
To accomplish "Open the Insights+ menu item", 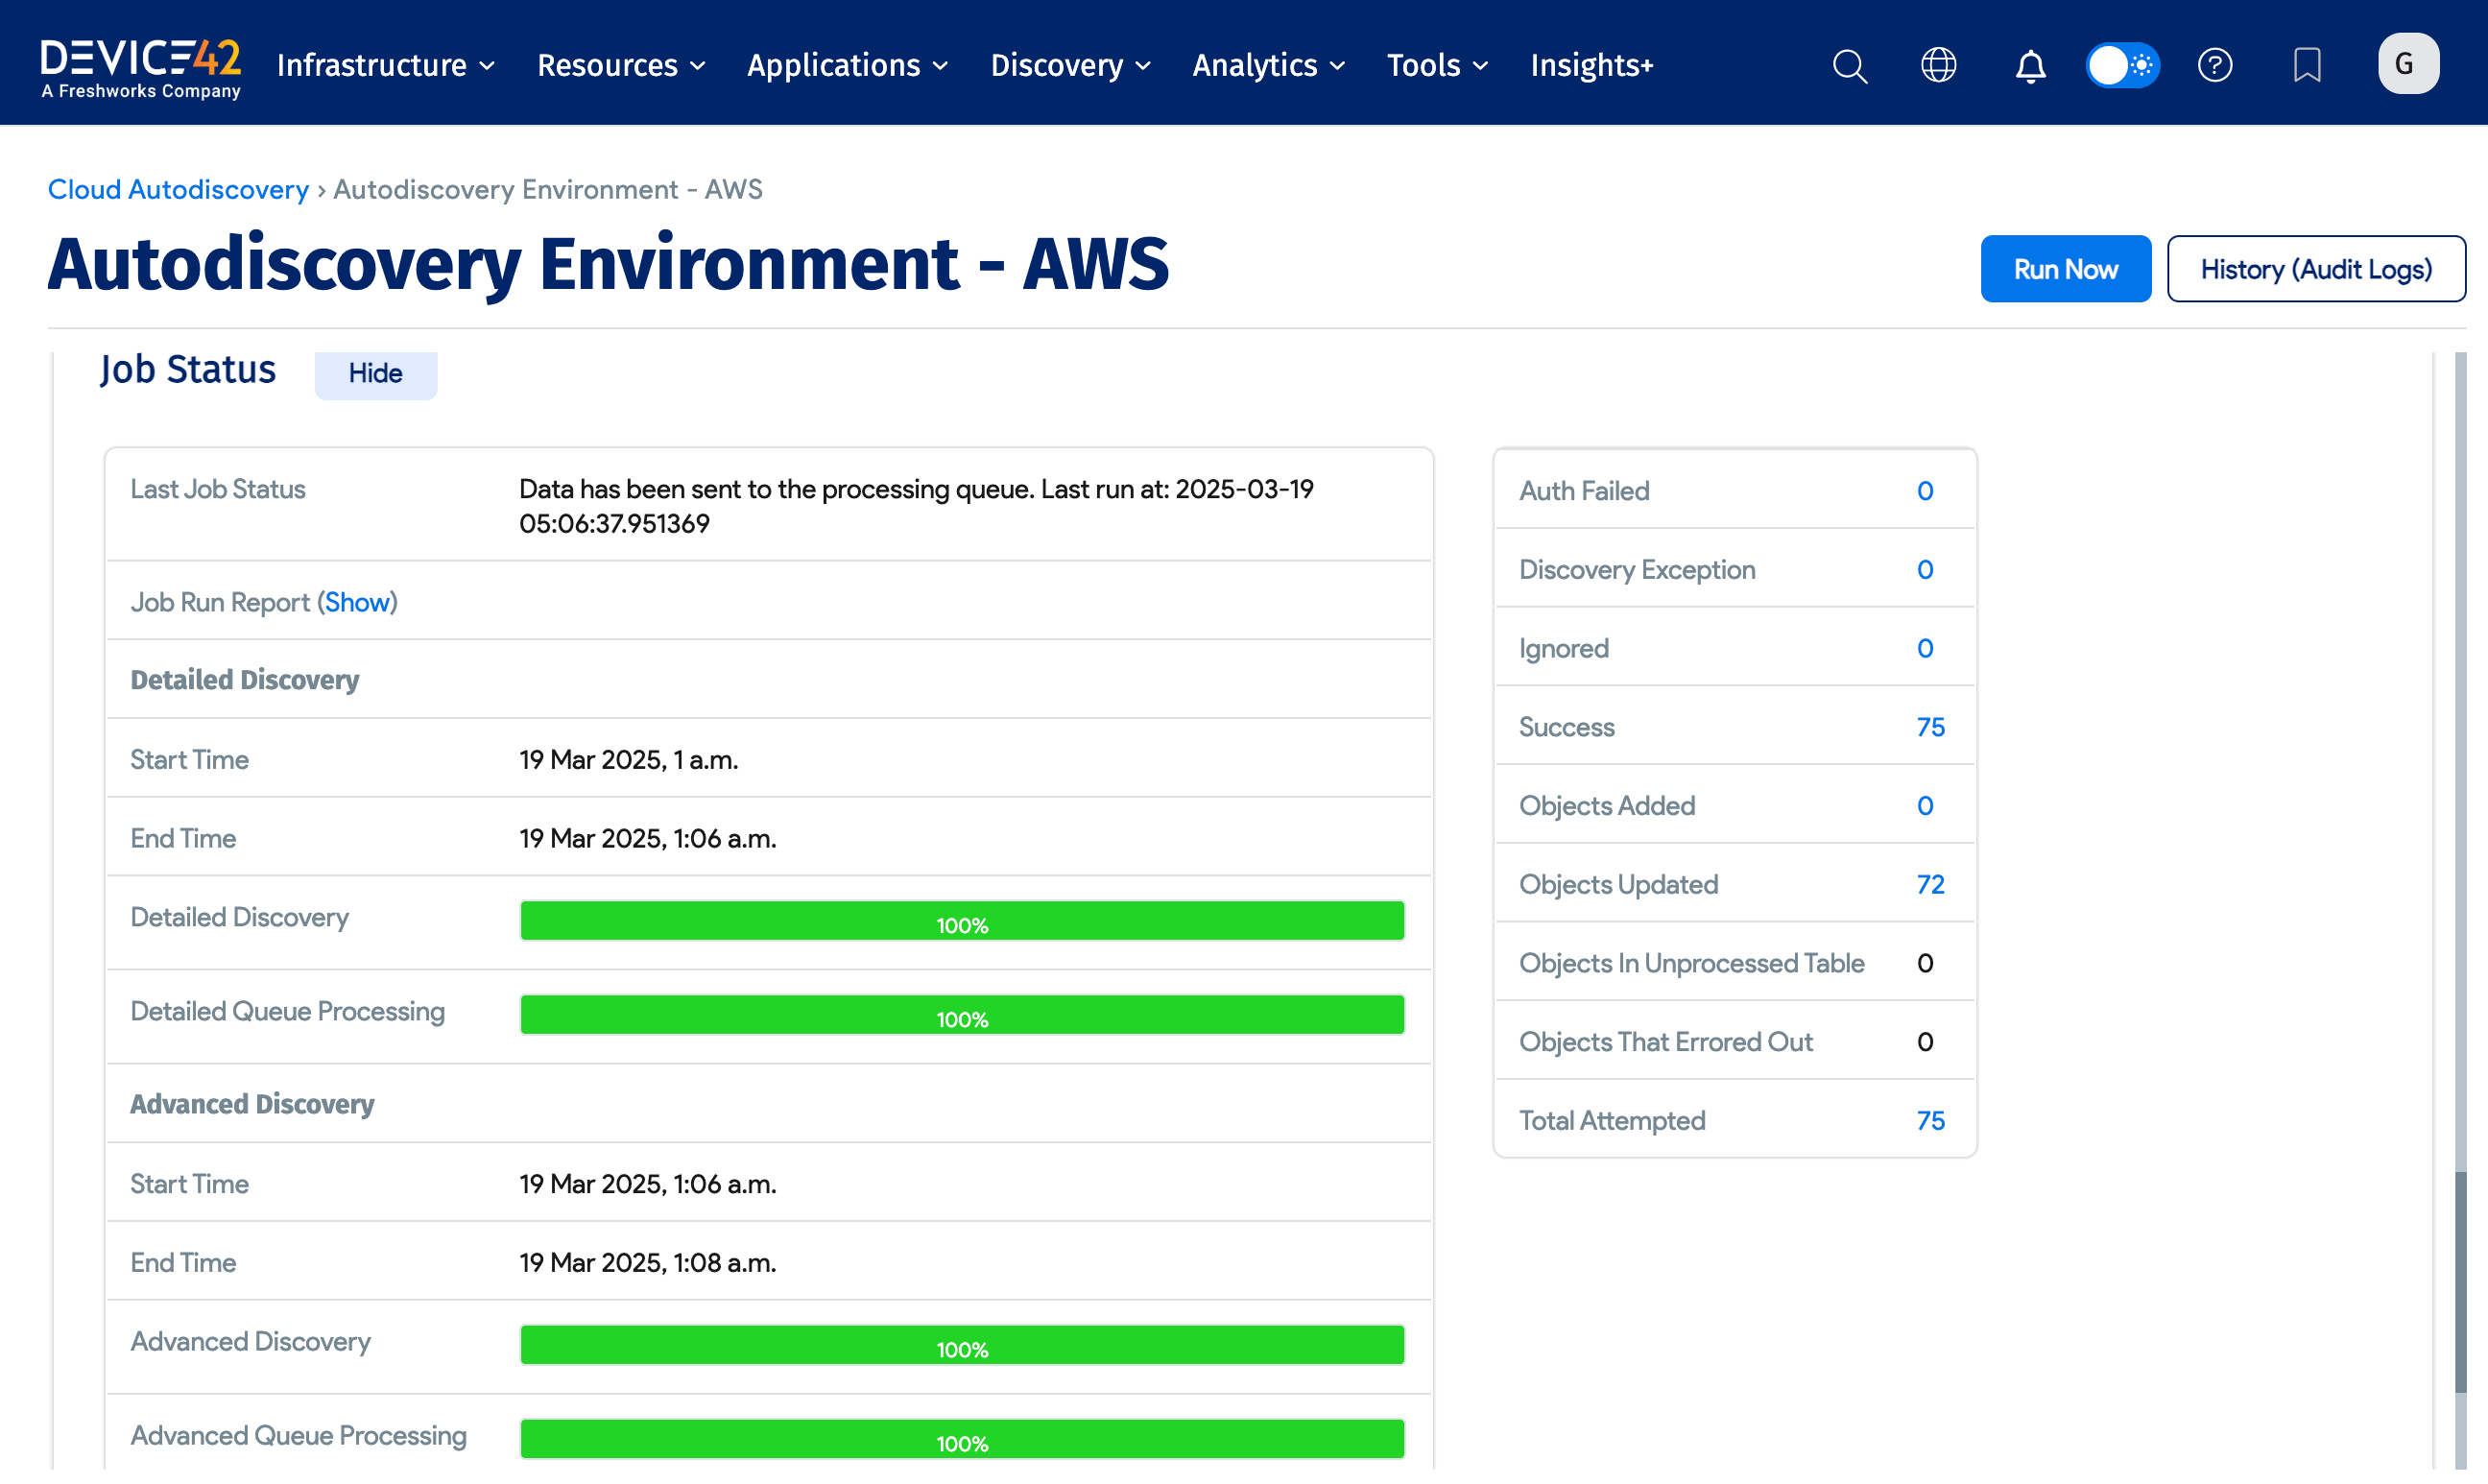I will [1591, 66].
